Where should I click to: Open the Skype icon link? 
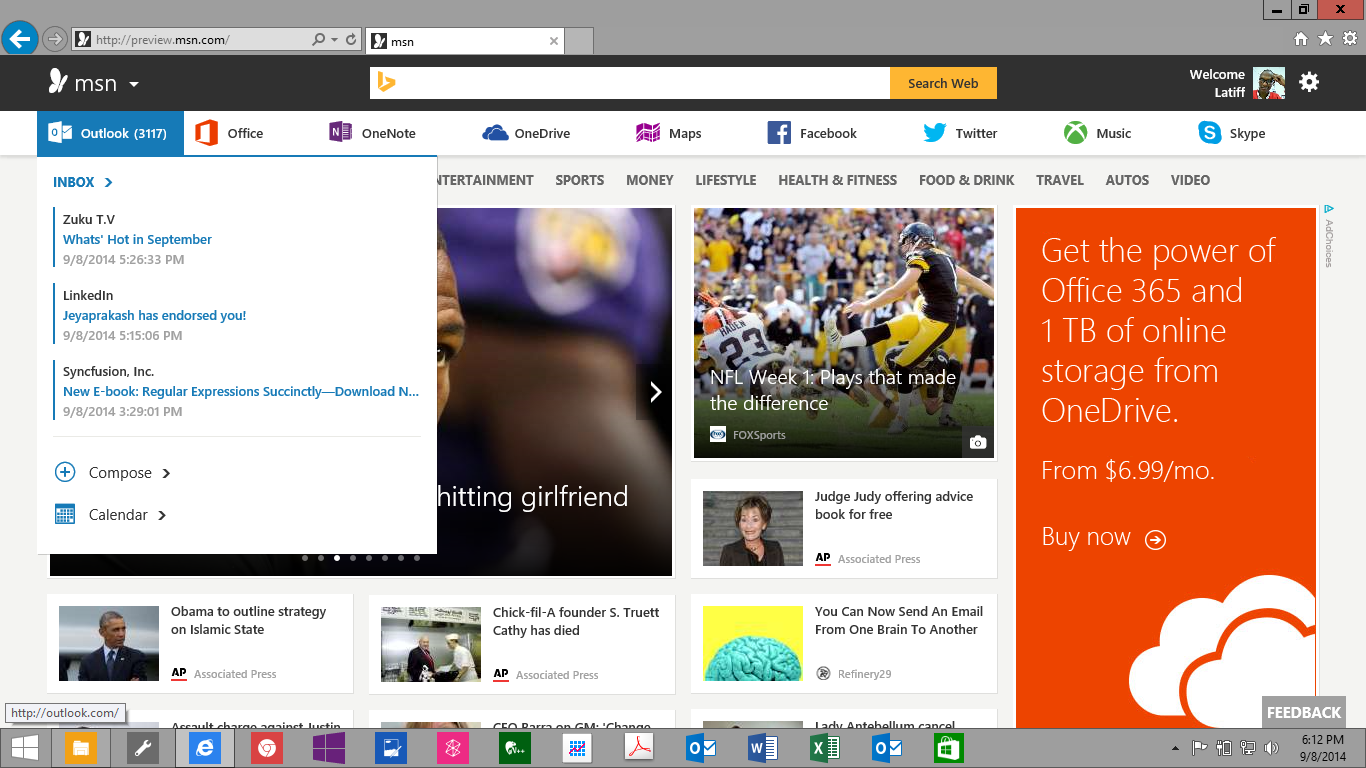[x=1210, y=133]
